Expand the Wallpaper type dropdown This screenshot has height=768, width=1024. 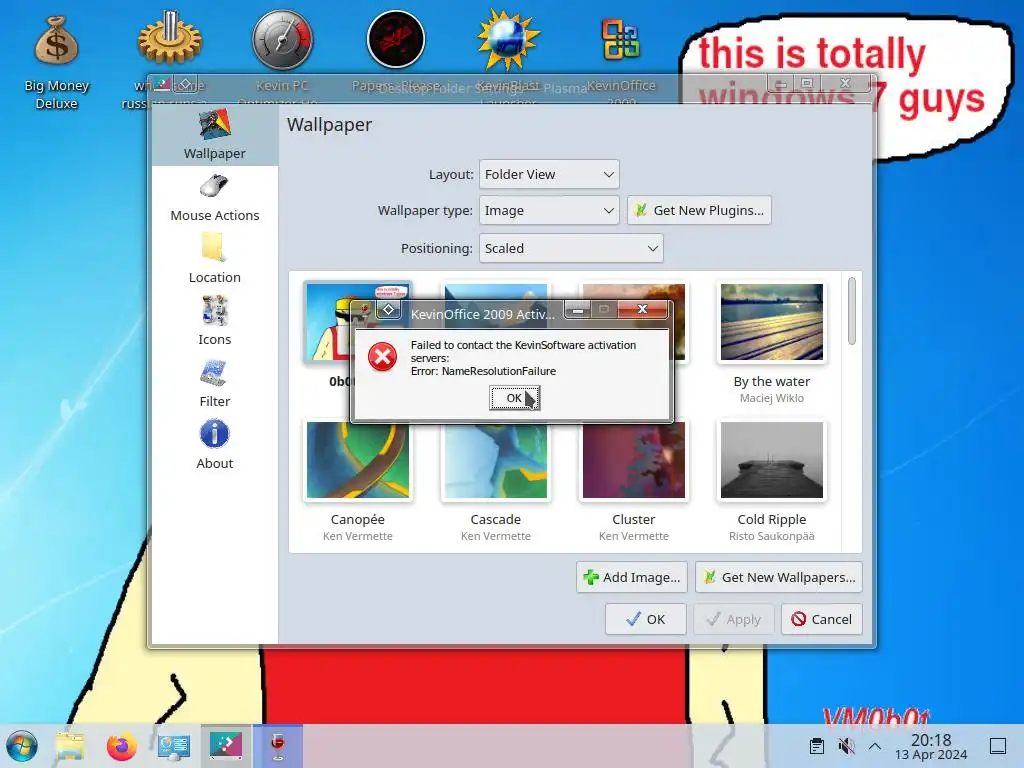pos(549,210)
